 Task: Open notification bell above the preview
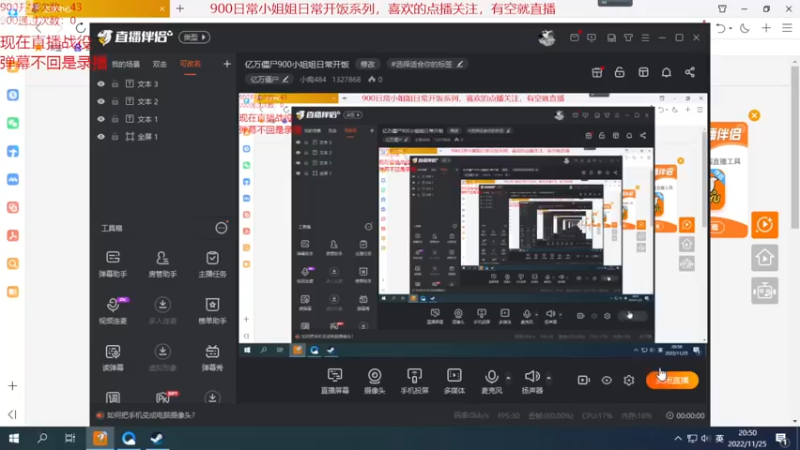tap(666, 72)
